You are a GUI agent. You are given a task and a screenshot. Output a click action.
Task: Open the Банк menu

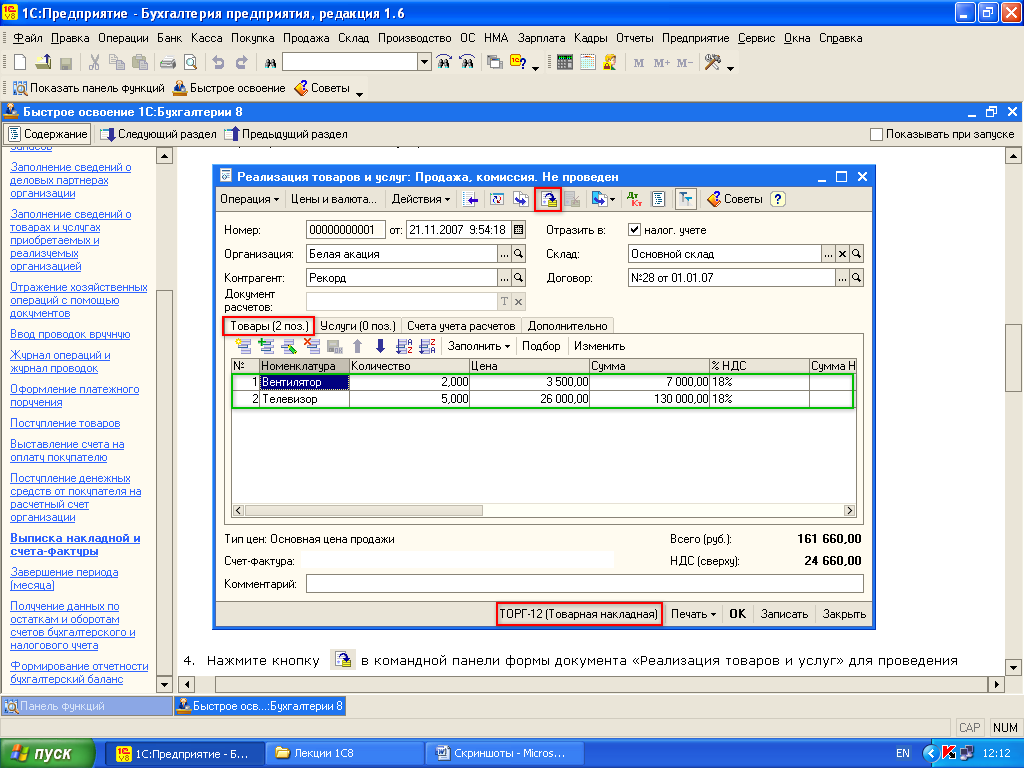[169, 38]
